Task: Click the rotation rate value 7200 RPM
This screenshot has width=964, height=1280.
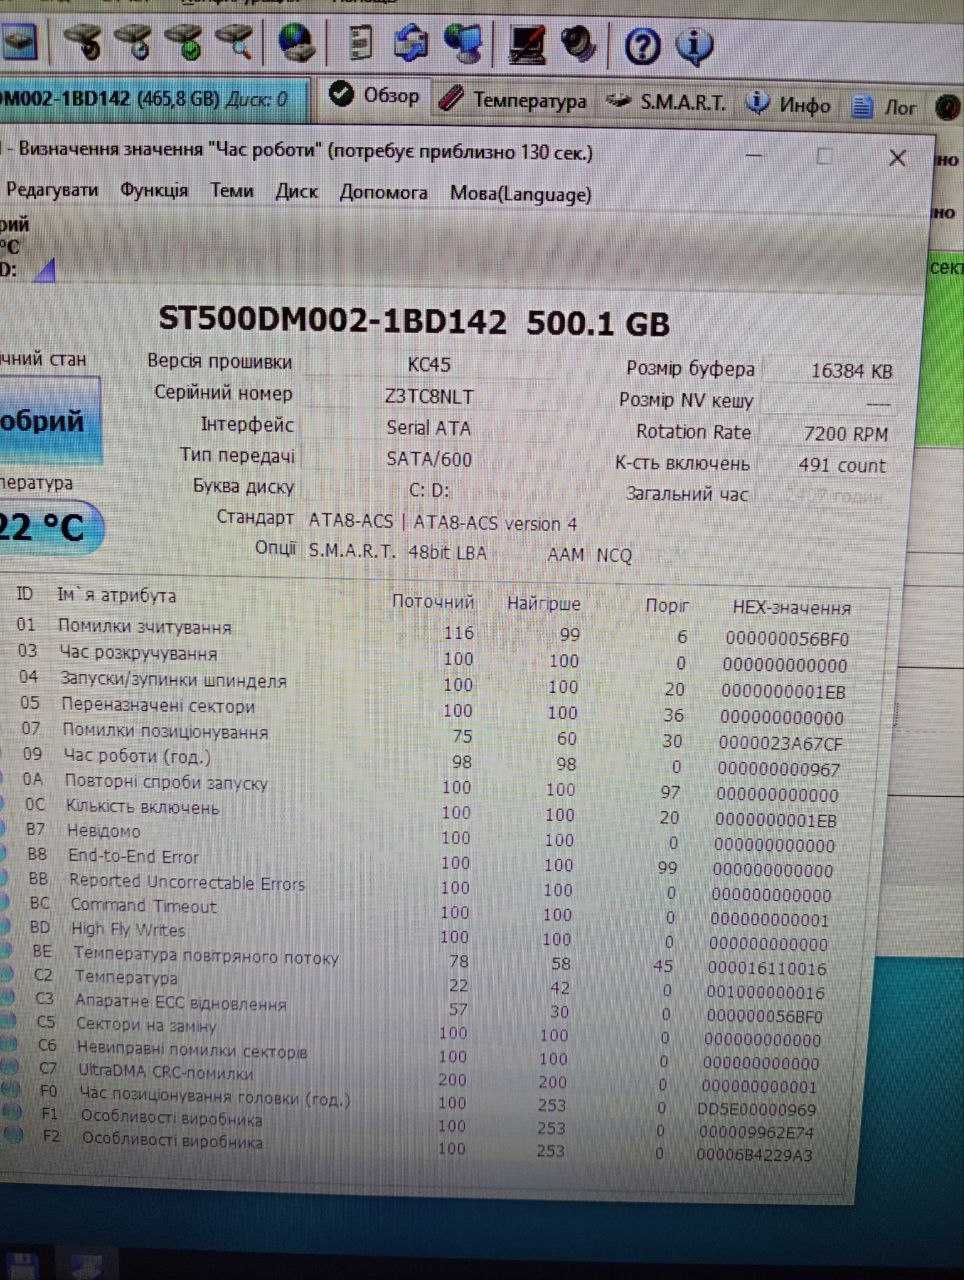Action: [x=845, y=433]
